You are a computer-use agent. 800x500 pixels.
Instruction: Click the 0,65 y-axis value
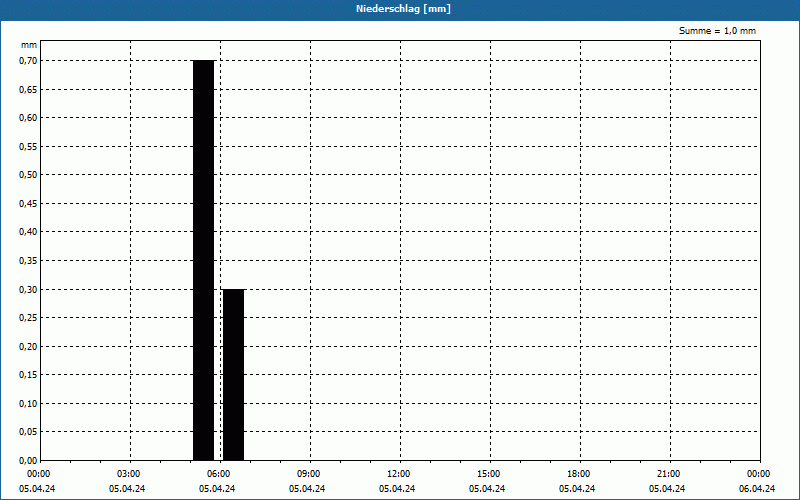click(x=28, y=89)
